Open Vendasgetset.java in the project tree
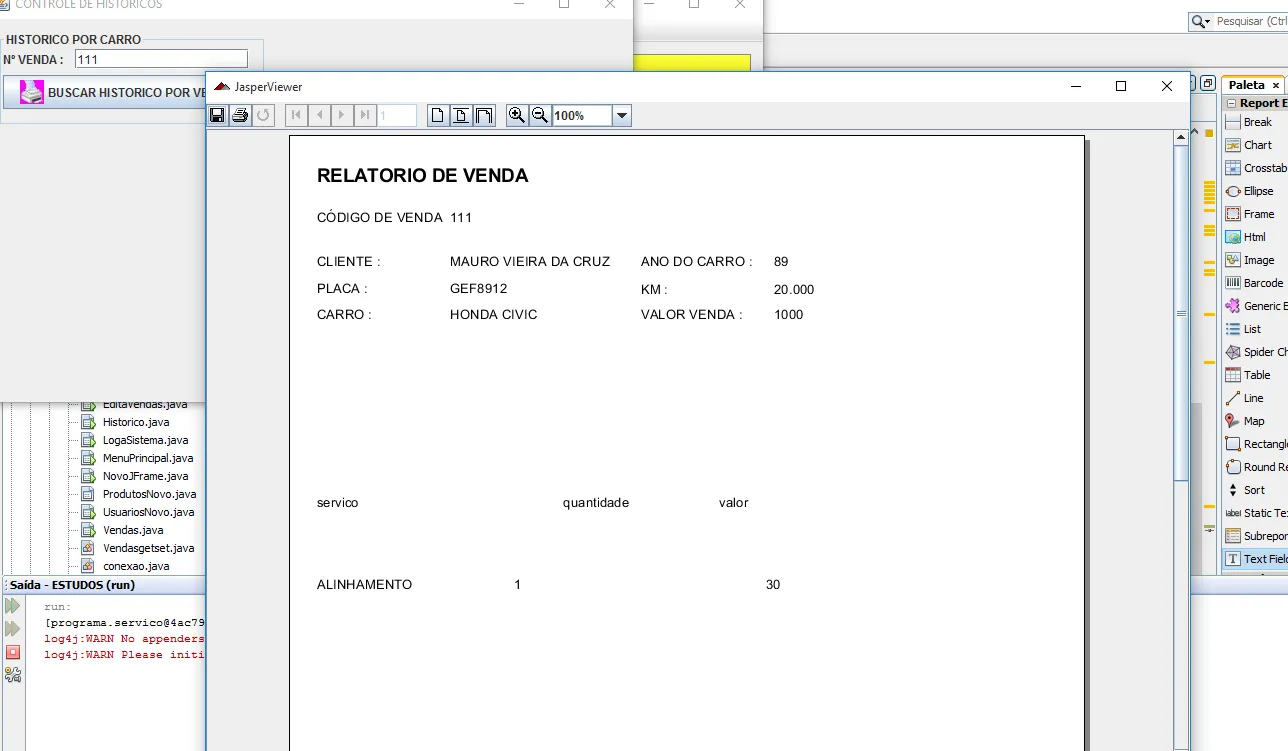This screenshot has height=751, width=1288. (x=148, y=548)
